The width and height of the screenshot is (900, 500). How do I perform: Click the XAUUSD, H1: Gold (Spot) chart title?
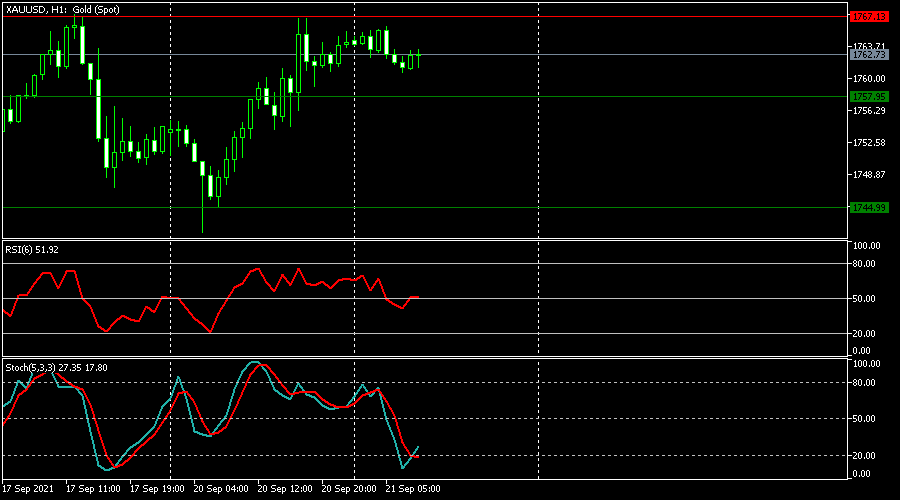click(x=63, y=10)
